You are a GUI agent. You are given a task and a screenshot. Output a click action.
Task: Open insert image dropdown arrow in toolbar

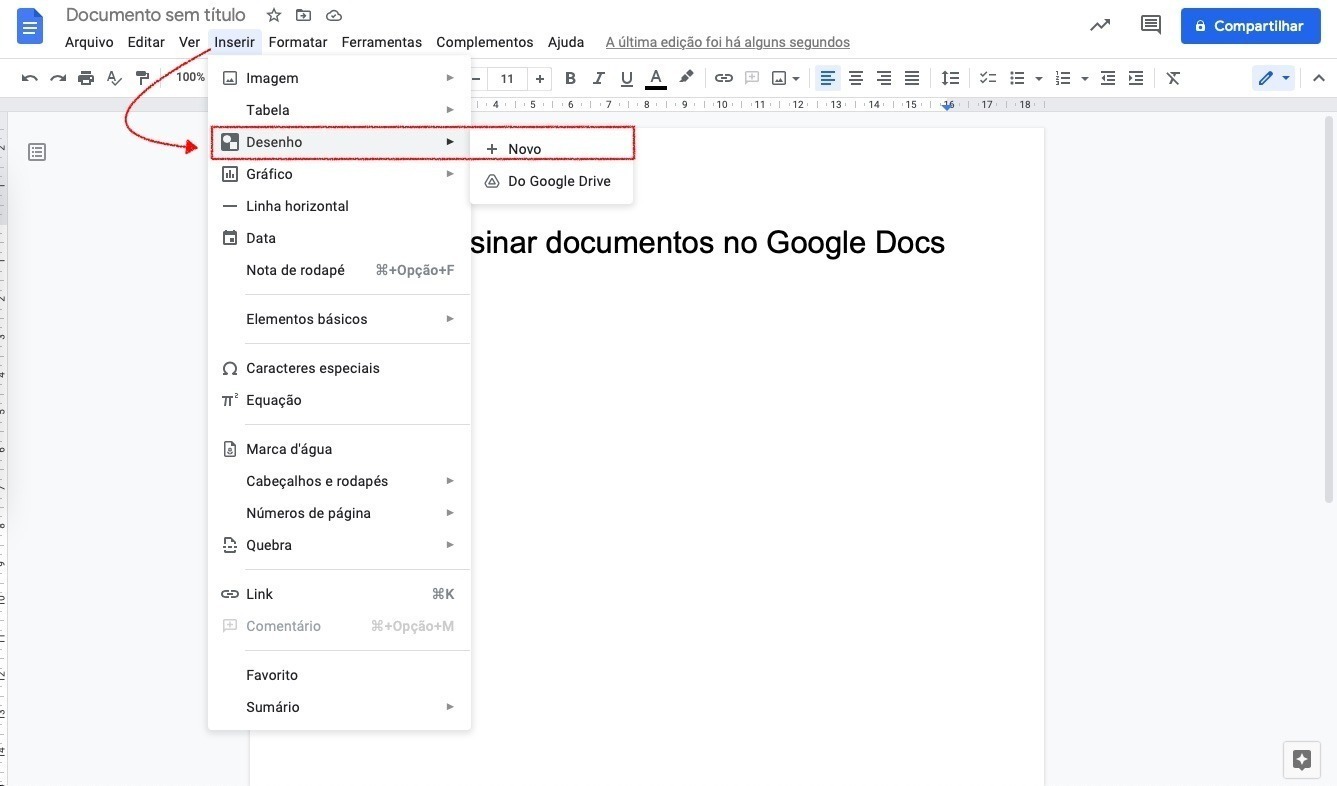tap(796, 78)
